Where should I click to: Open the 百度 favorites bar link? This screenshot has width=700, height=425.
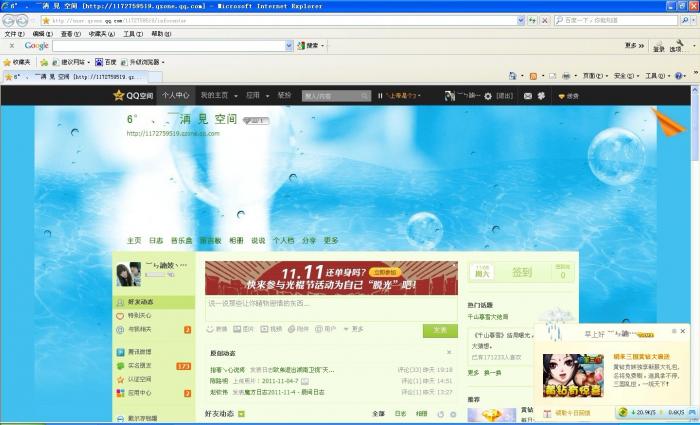[x=106, y=62]
